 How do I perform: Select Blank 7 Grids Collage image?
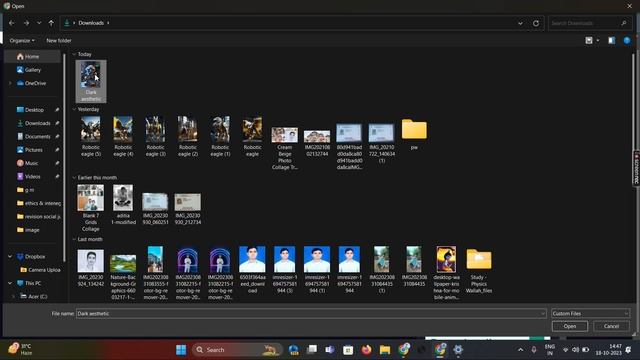click(91, 208)
